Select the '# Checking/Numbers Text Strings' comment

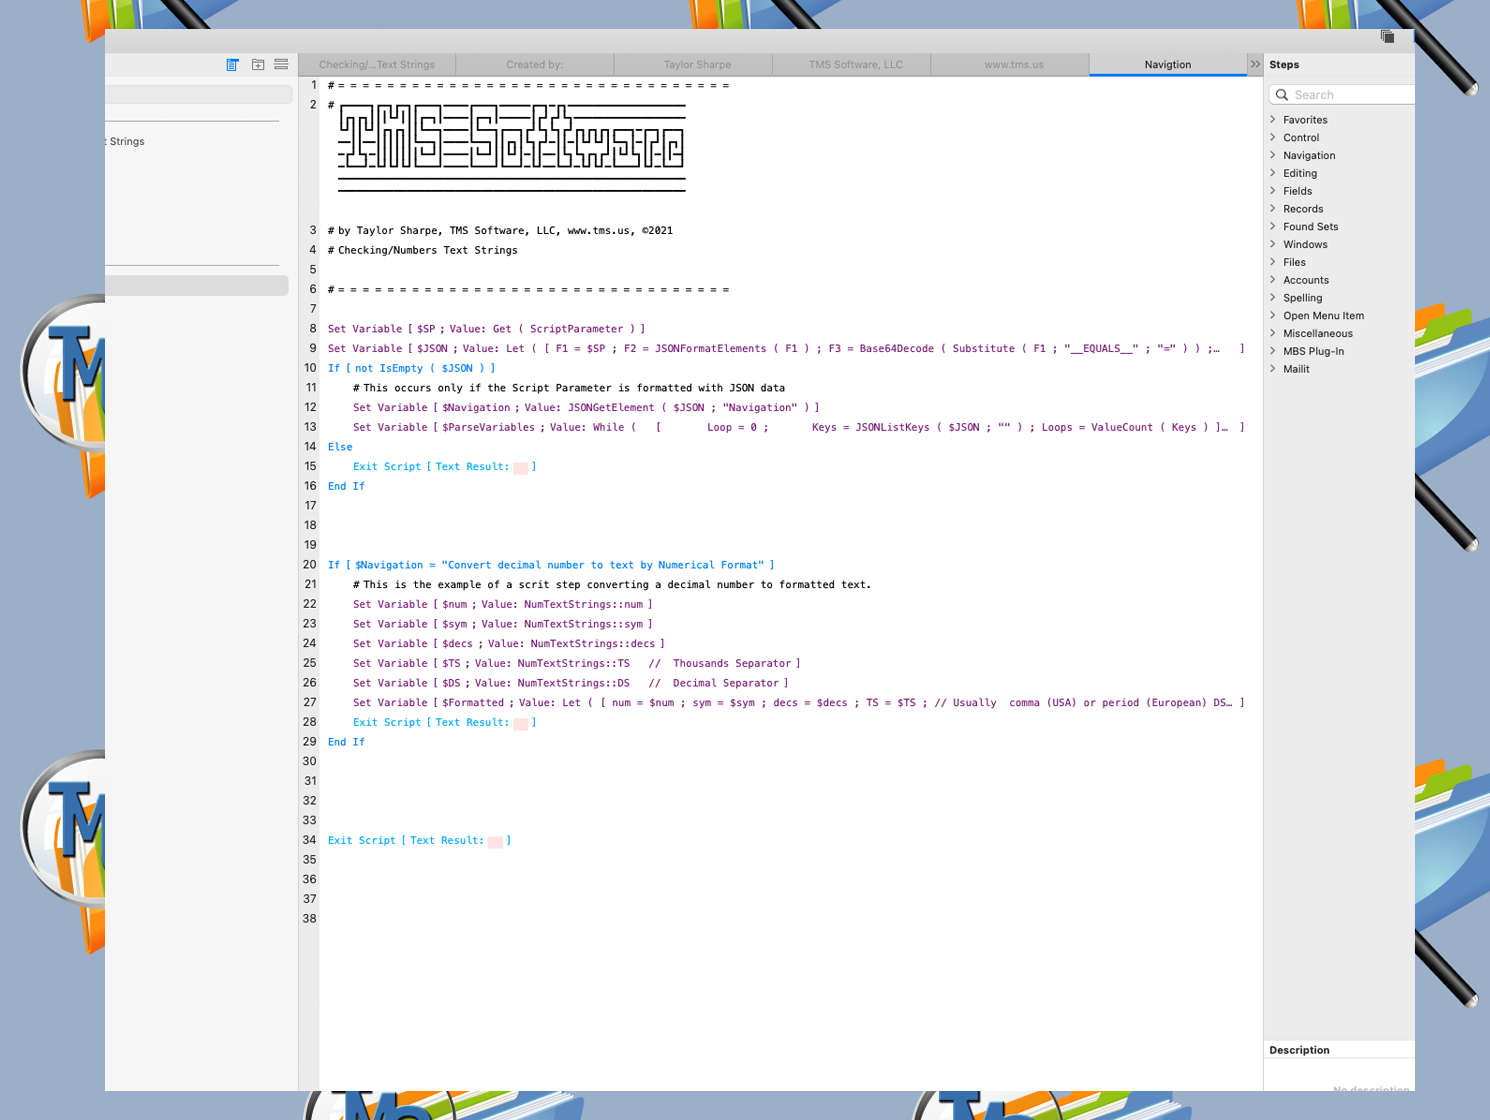422,251
